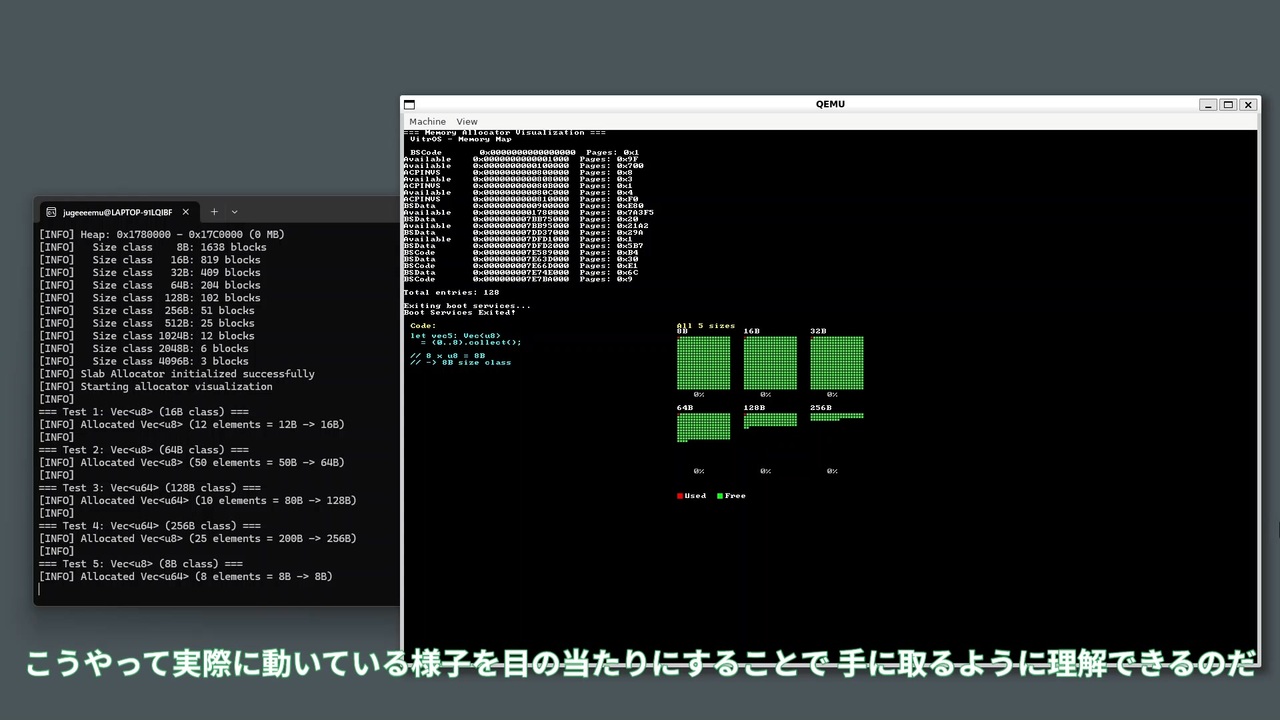Click the 'Pages: 0x700' value
1280x720 pixels.
click(612, 166)
